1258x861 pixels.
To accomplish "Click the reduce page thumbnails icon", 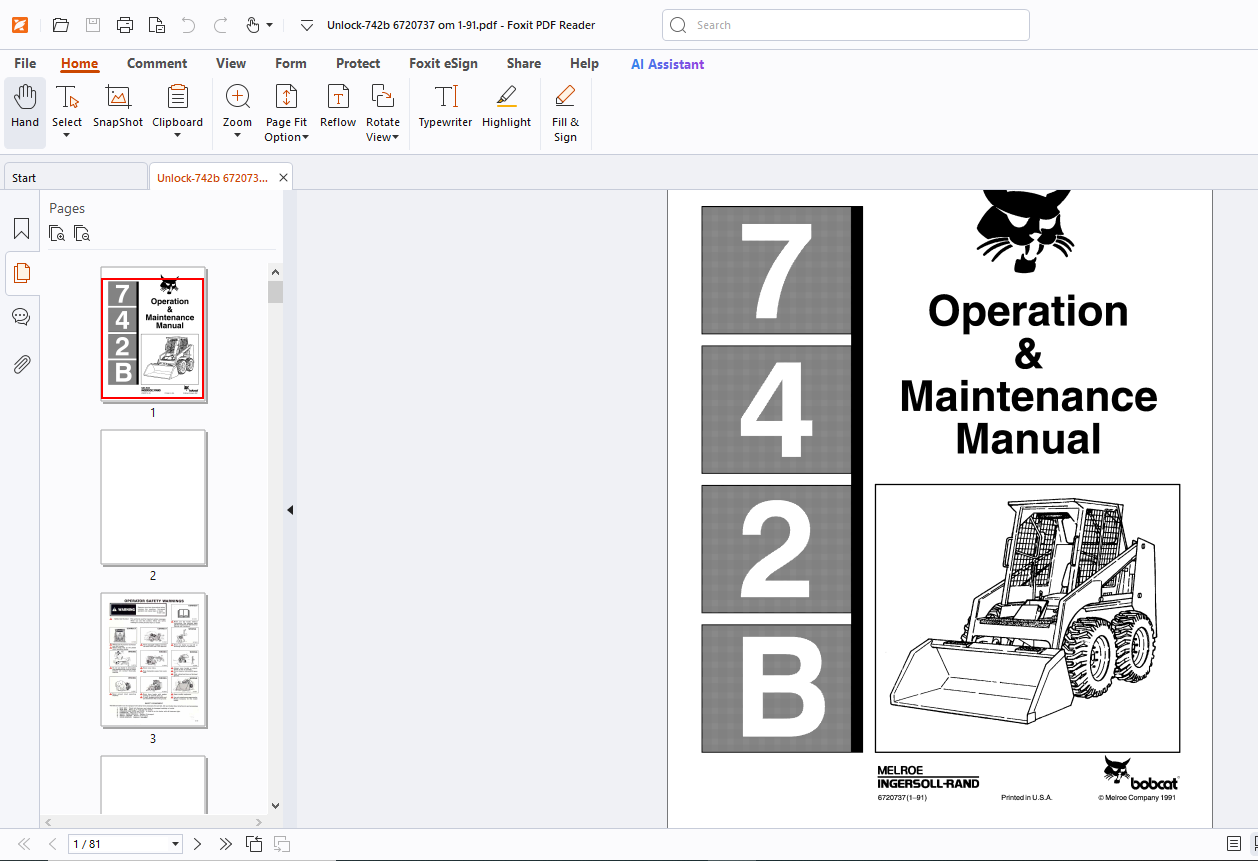I will [82, 234].
